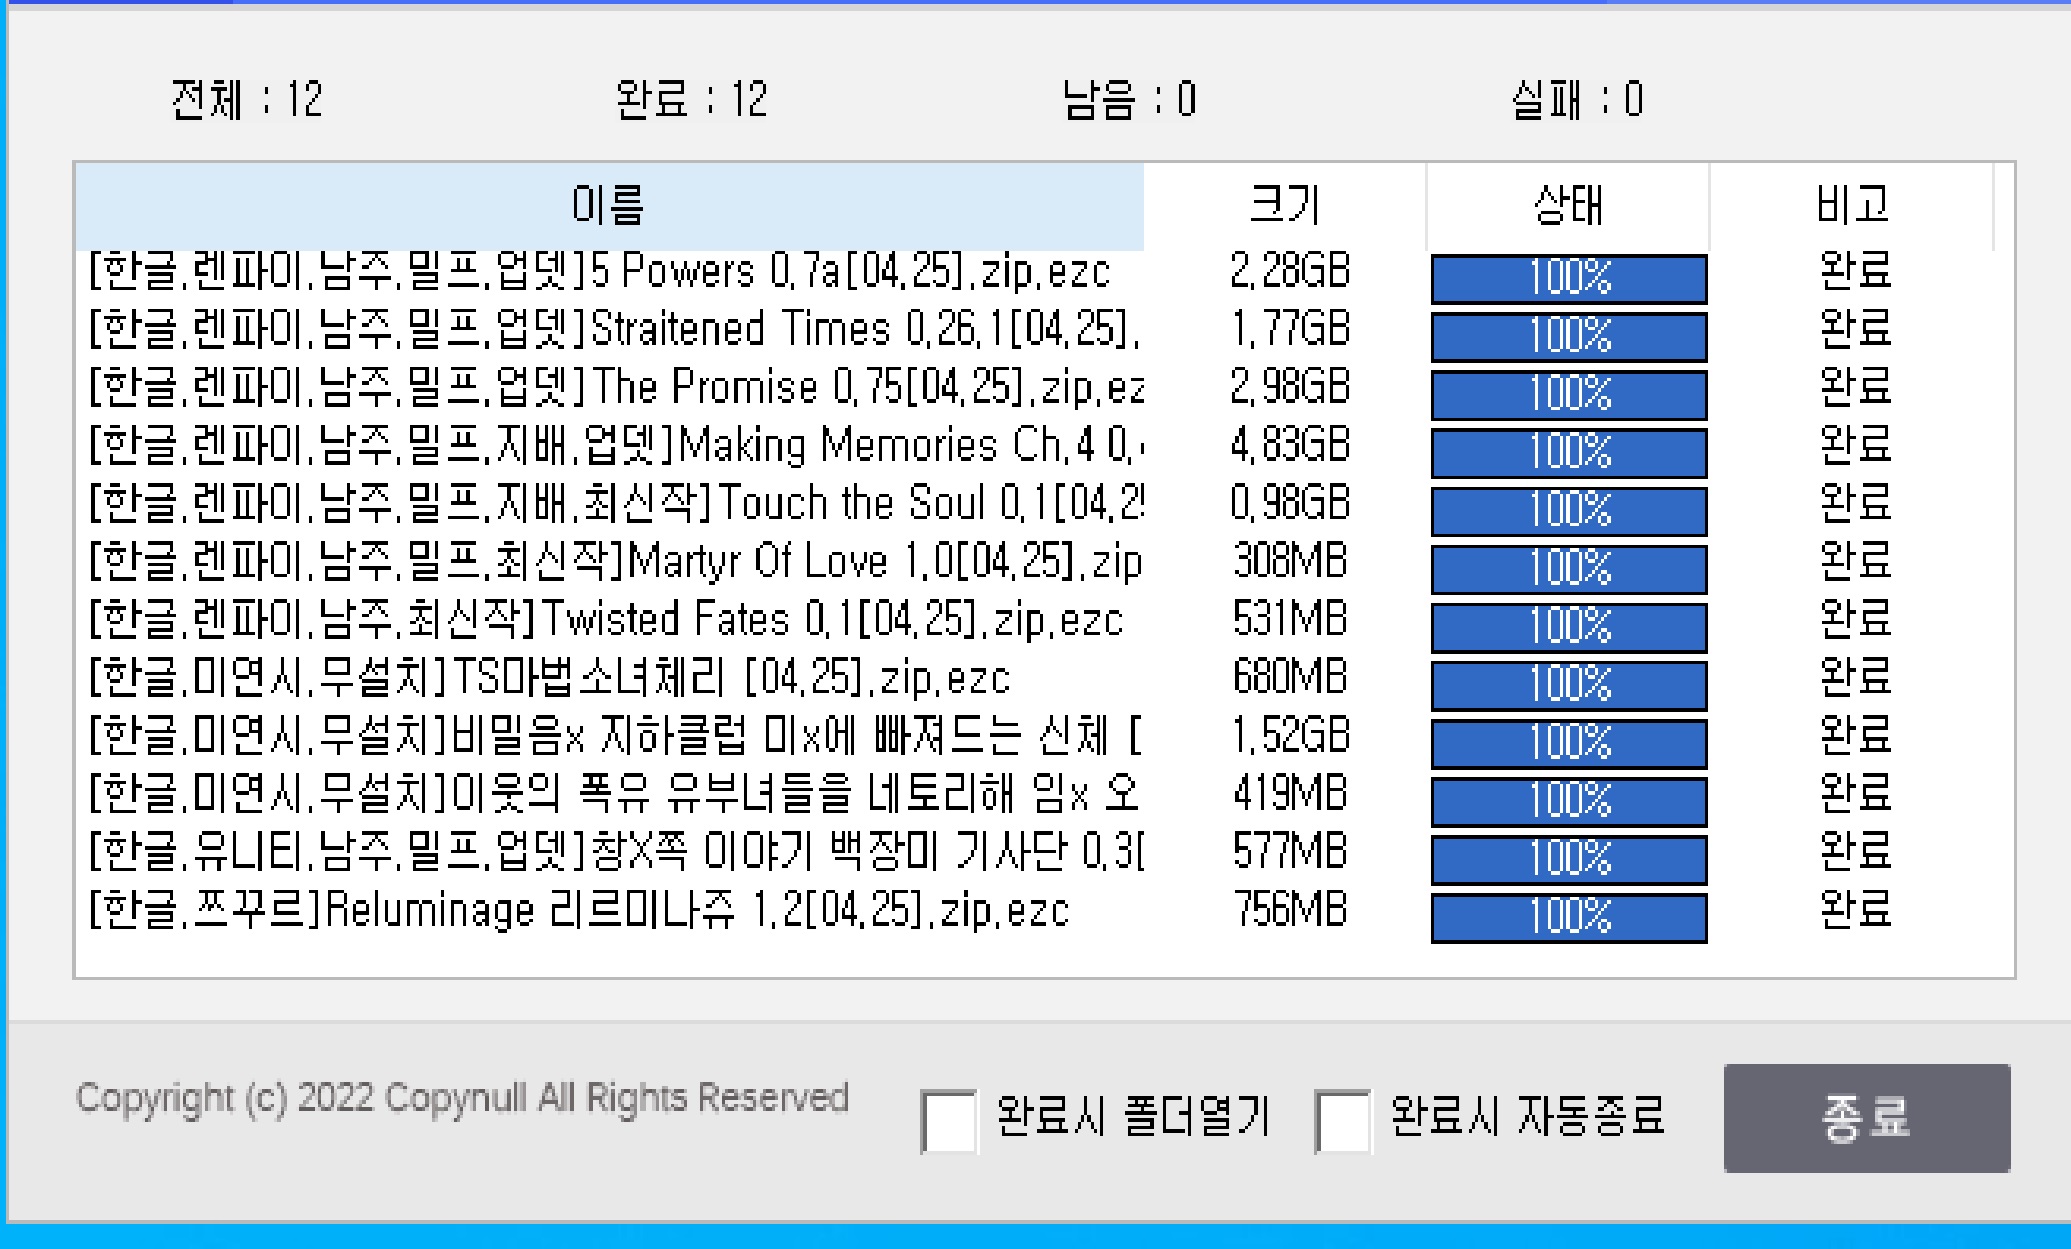Click the 100% progress bar of 2.28GB file
The image size is (2071, 1249).
pyautogui.click(x=1568, y=278)
